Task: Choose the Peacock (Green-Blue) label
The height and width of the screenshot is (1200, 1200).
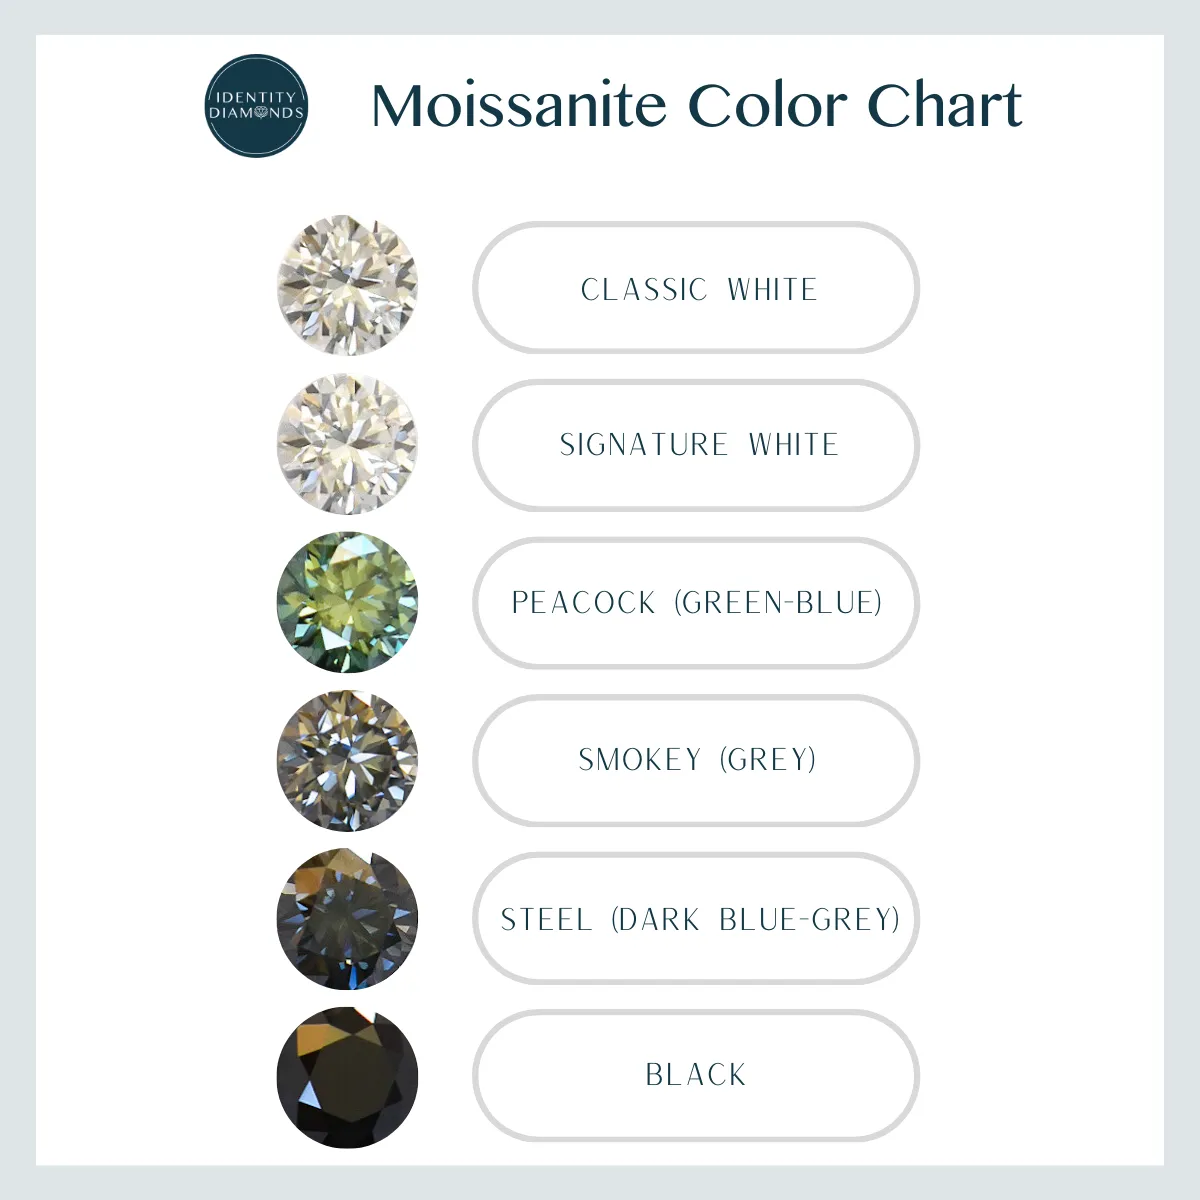Action: click(696, 603)
